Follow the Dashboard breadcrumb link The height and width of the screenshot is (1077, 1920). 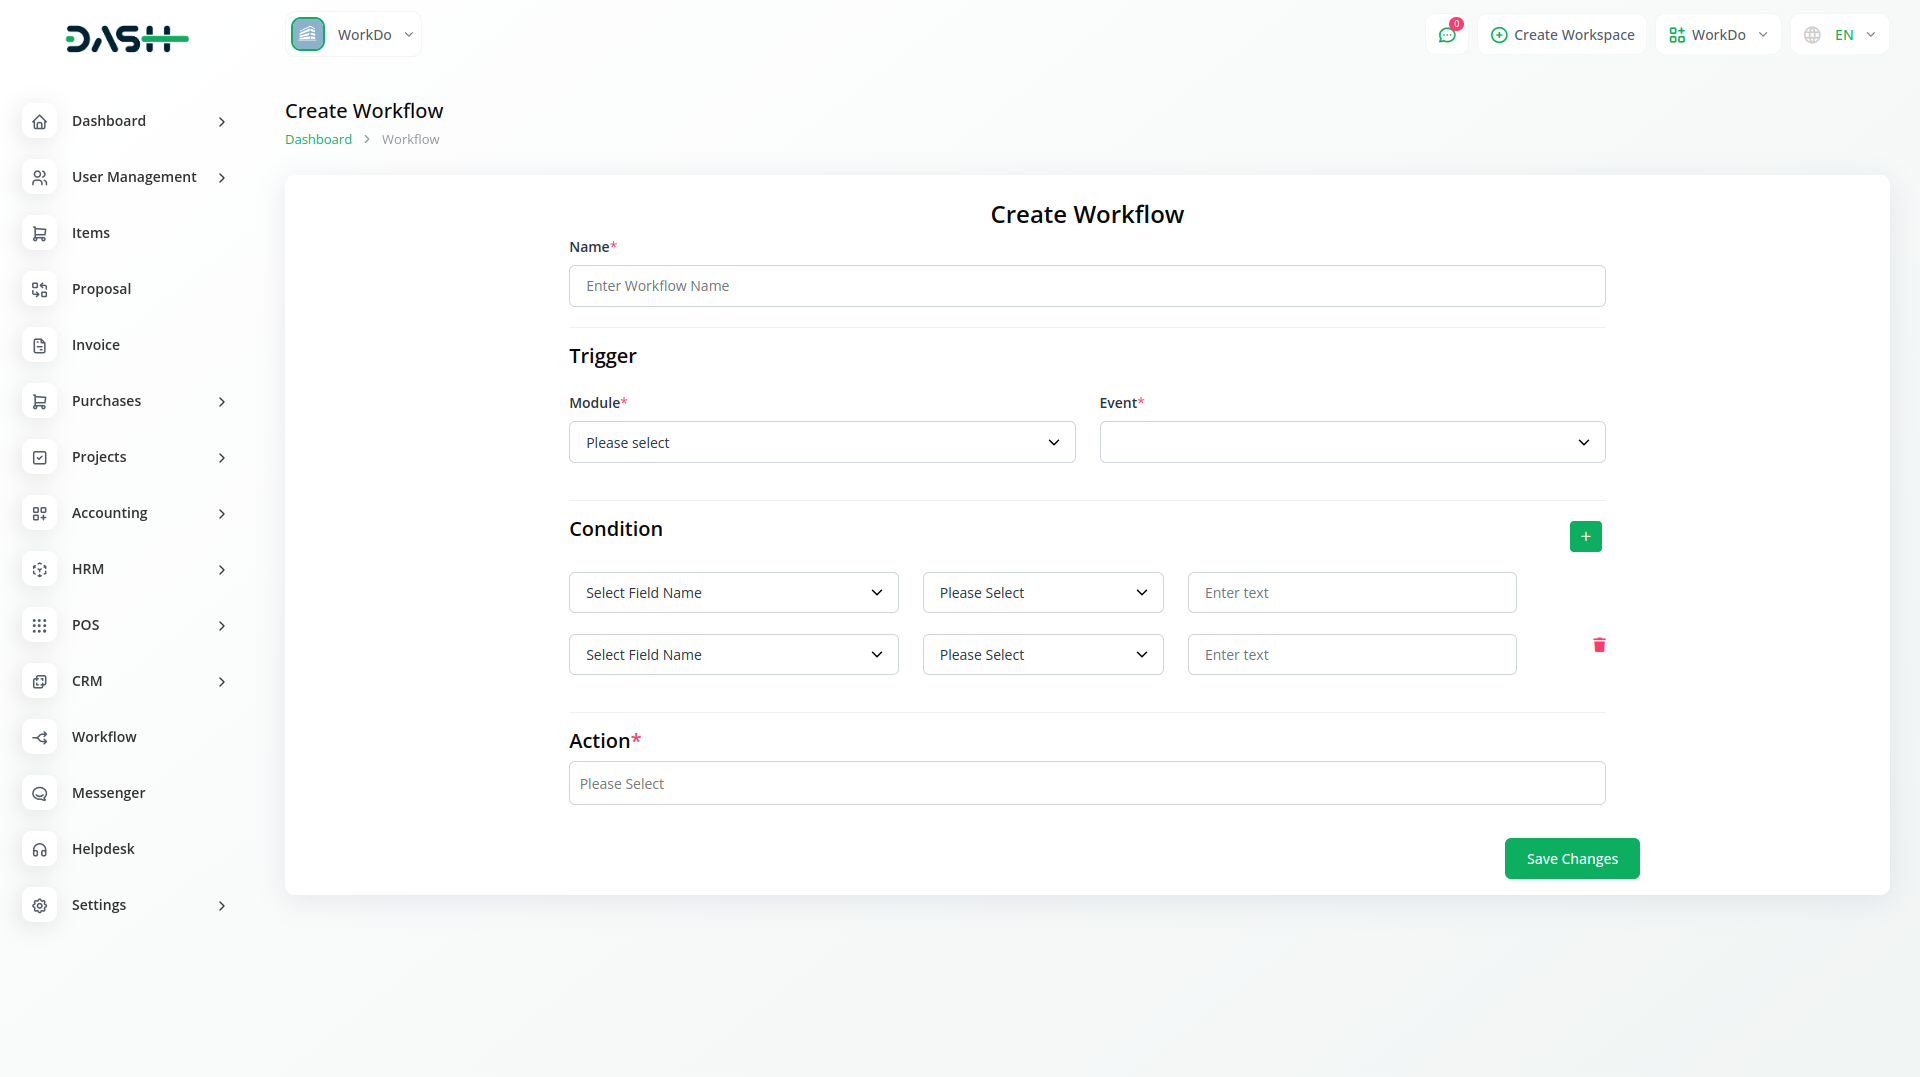318,140
